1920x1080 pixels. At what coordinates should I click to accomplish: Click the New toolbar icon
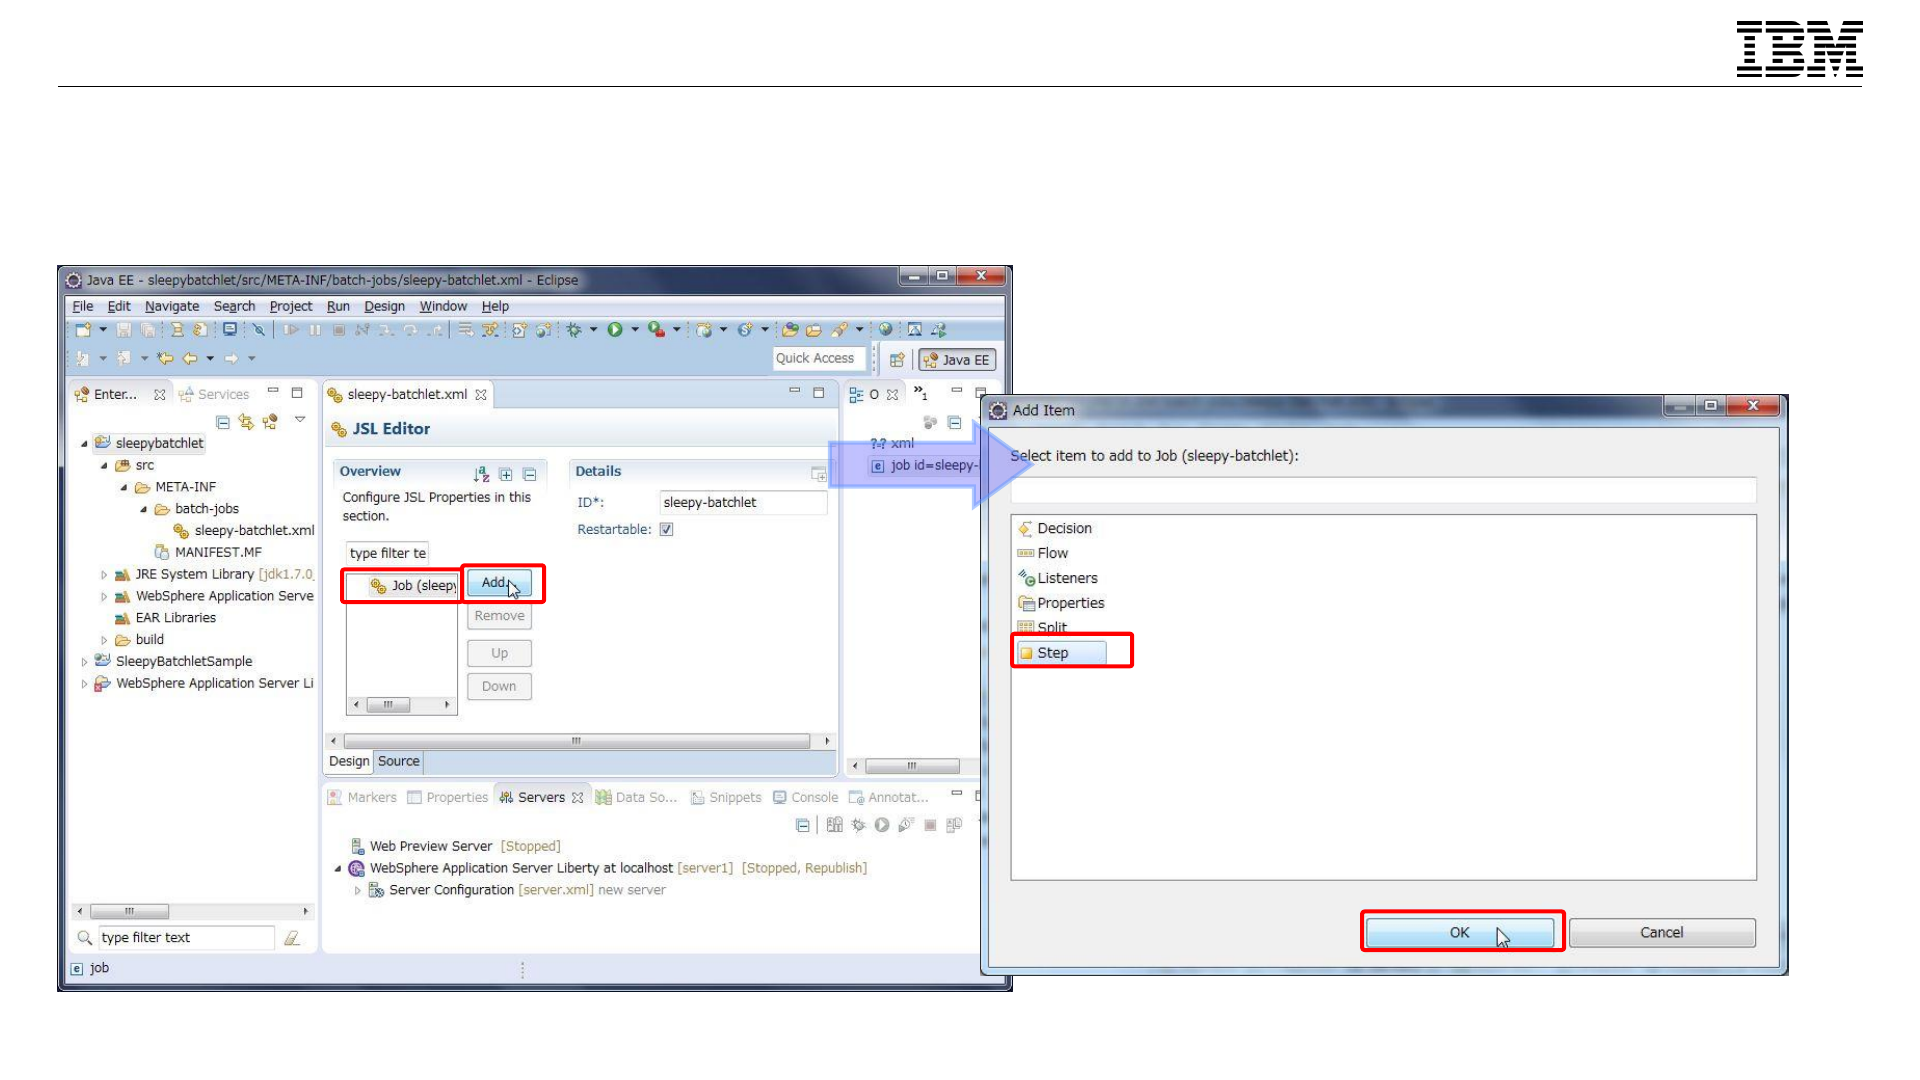click(x=83, y=330)
